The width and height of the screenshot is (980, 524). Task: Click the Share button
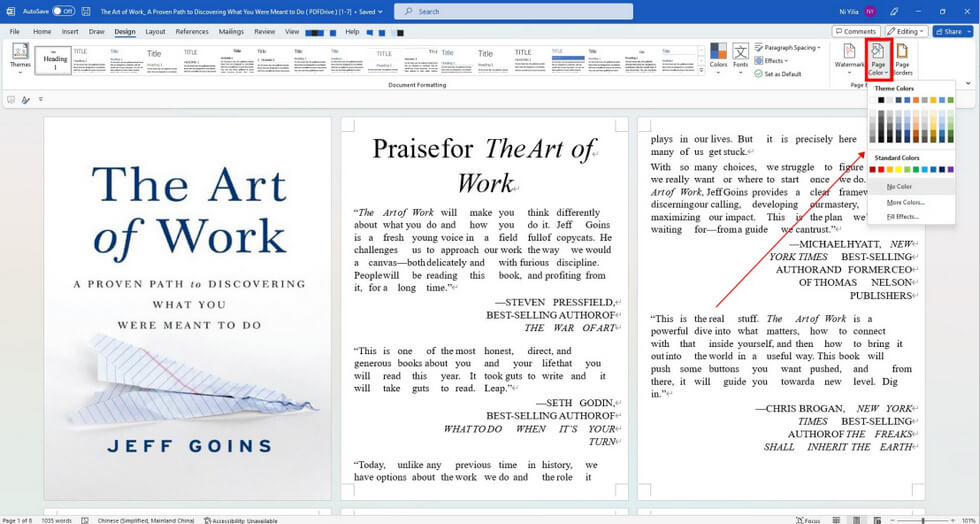point(952,31)
